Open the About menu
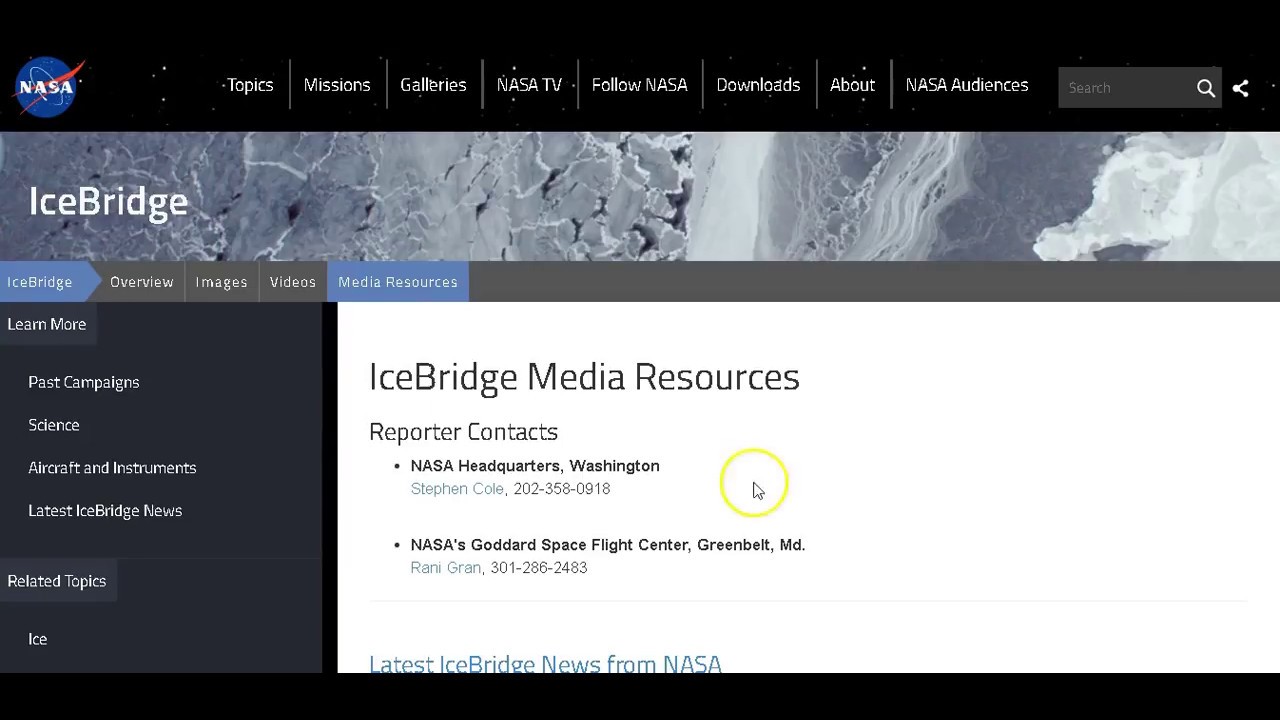 click(x=852, y=85)
